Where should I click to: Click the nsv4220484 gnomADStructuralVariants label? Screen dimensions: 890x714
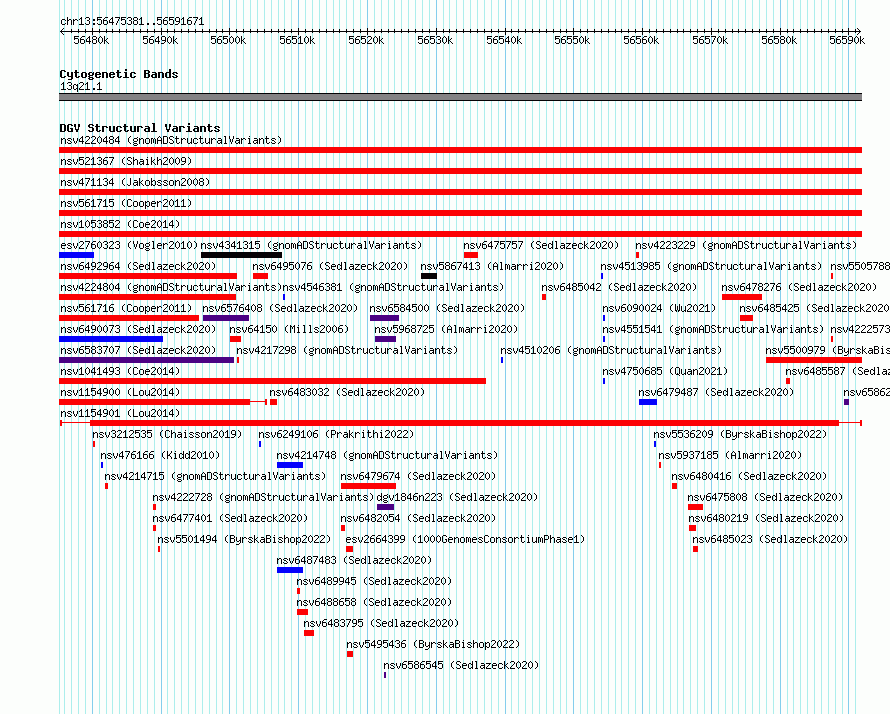pos(171,140)
